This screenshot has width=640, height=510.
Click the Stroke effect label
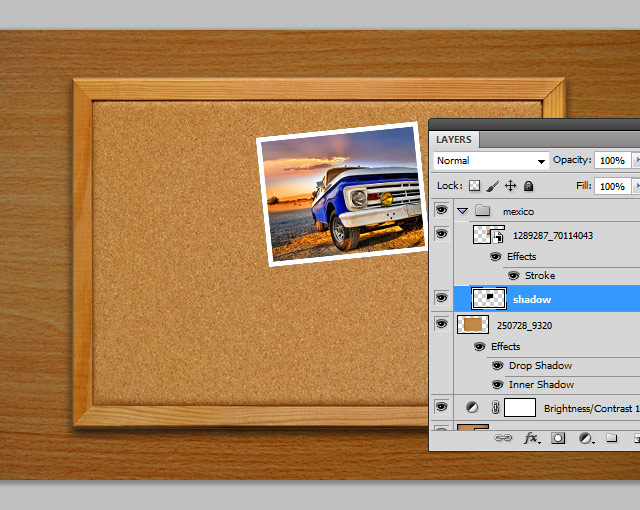pyautogui.click(x=540, y=275)
